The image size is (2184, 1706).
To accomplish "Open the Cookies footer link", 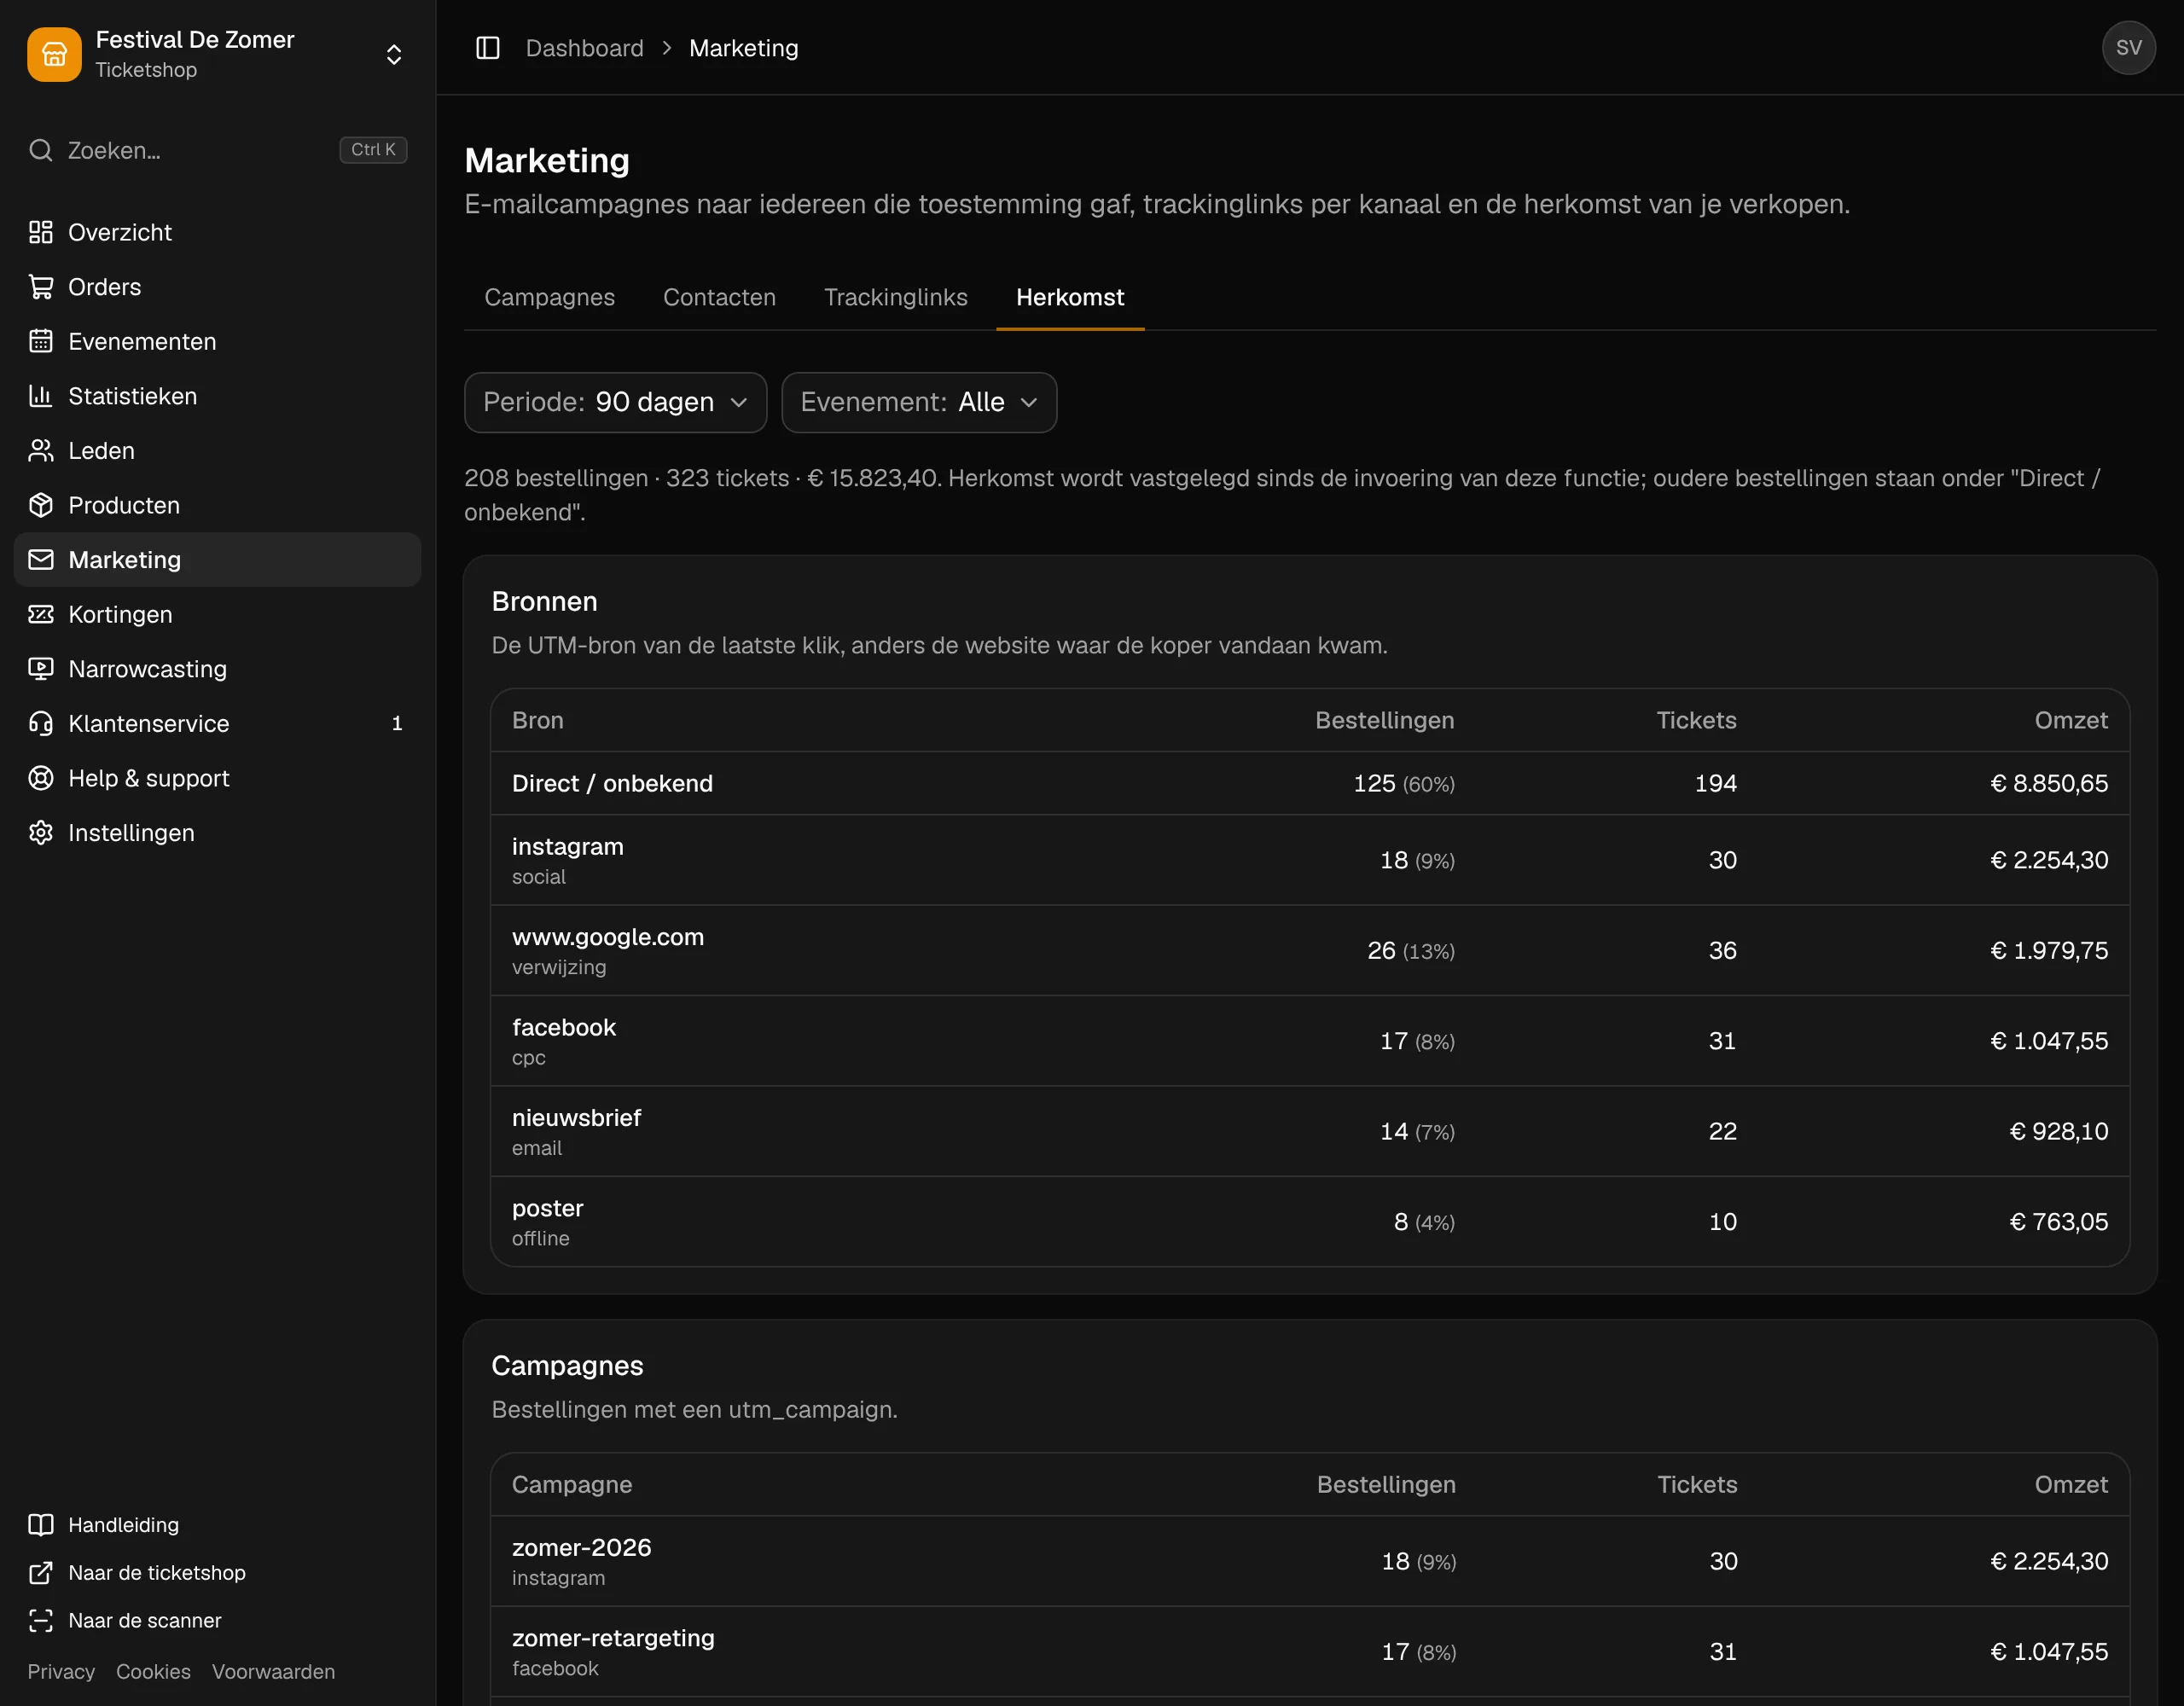I will tap(153, 1672).
